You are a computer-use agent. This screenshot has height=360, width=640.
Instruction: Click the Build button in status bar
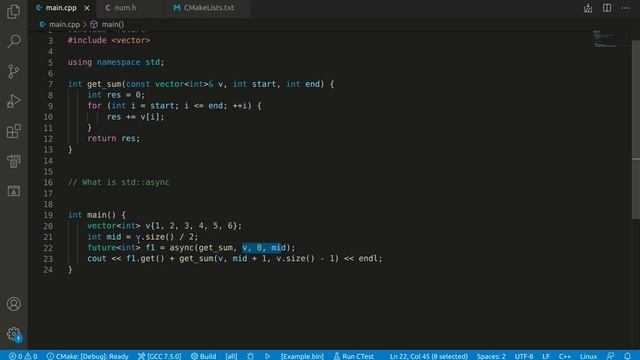tap(204, 356)
